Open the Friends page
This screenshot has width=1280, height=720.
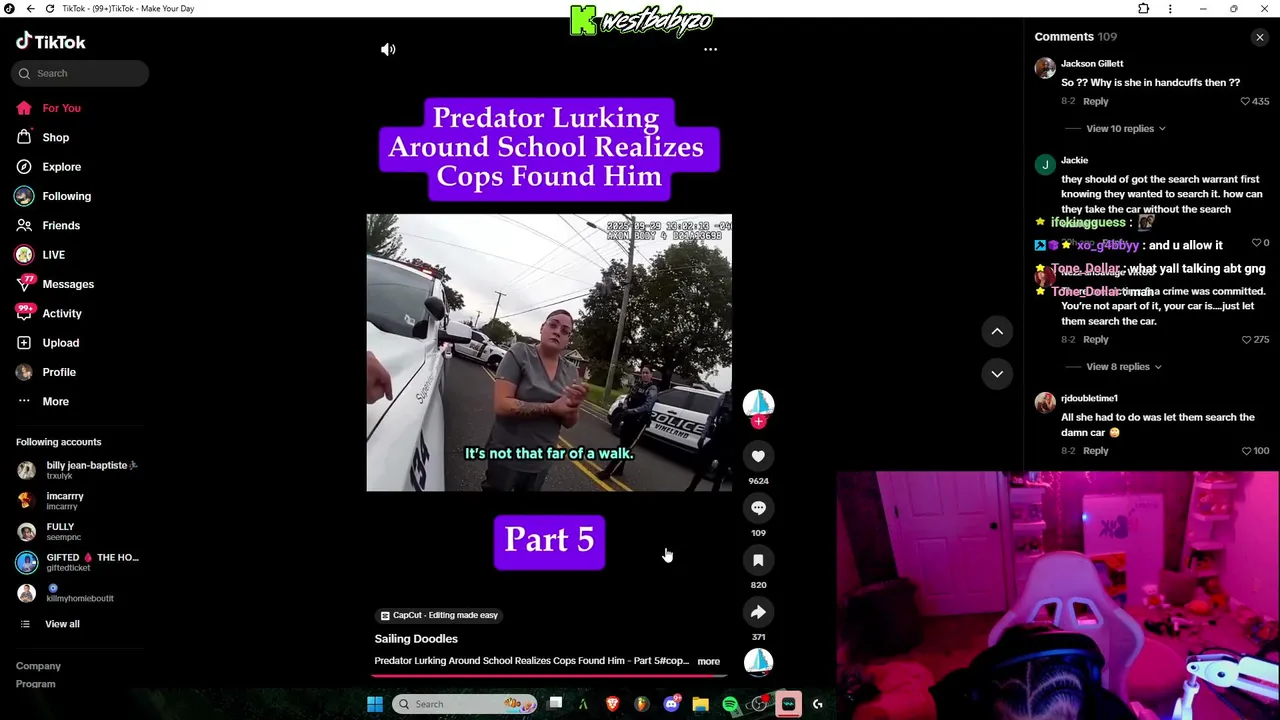pyautogui.click(x=48, y=226)
